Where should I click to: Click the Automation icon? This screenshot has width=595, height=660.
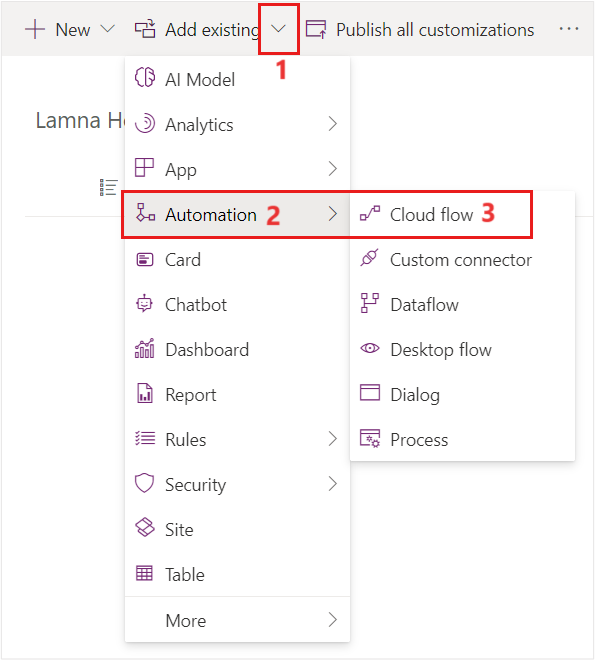[145, 213]
